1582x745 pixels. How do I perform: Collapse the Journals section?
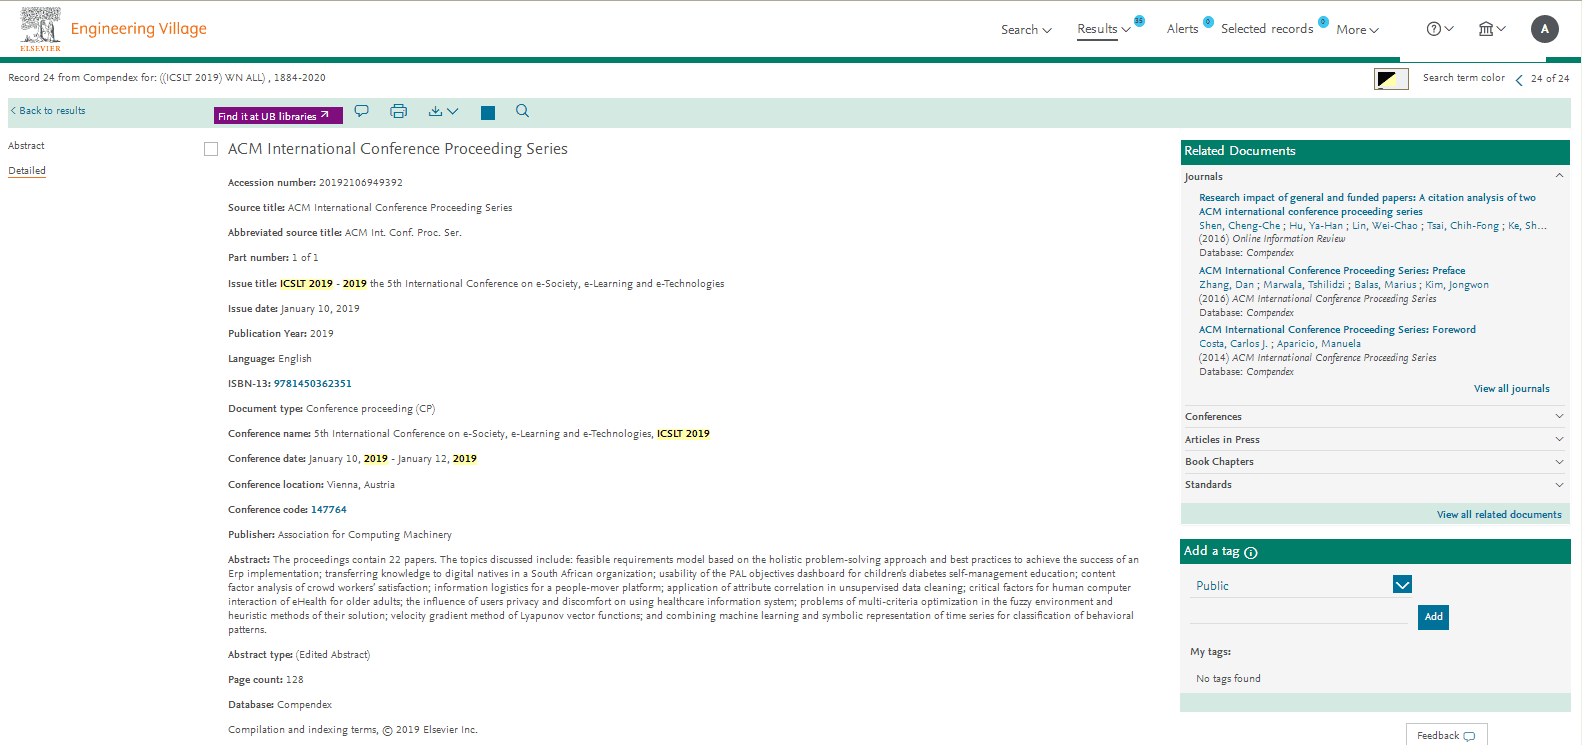click(x=1559, y=176)
